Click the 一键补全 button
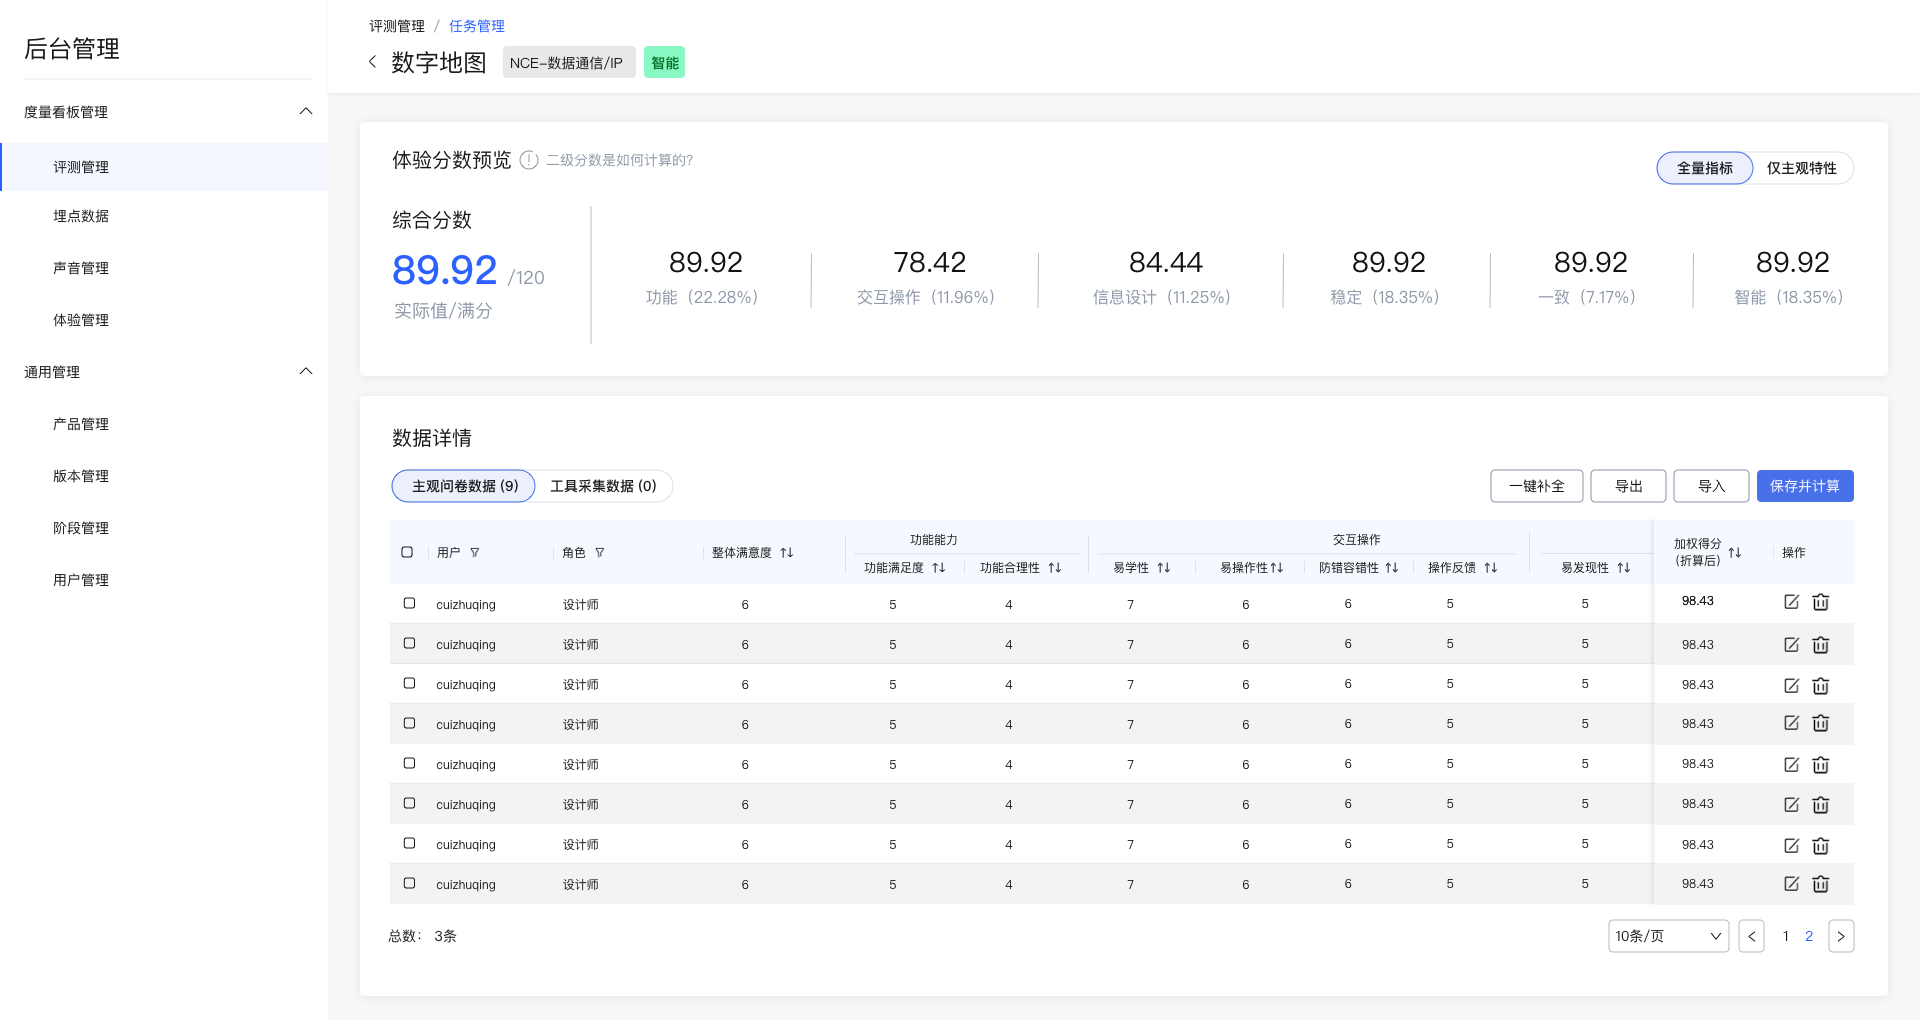1920x1020 pixels. pos(1537,486)
